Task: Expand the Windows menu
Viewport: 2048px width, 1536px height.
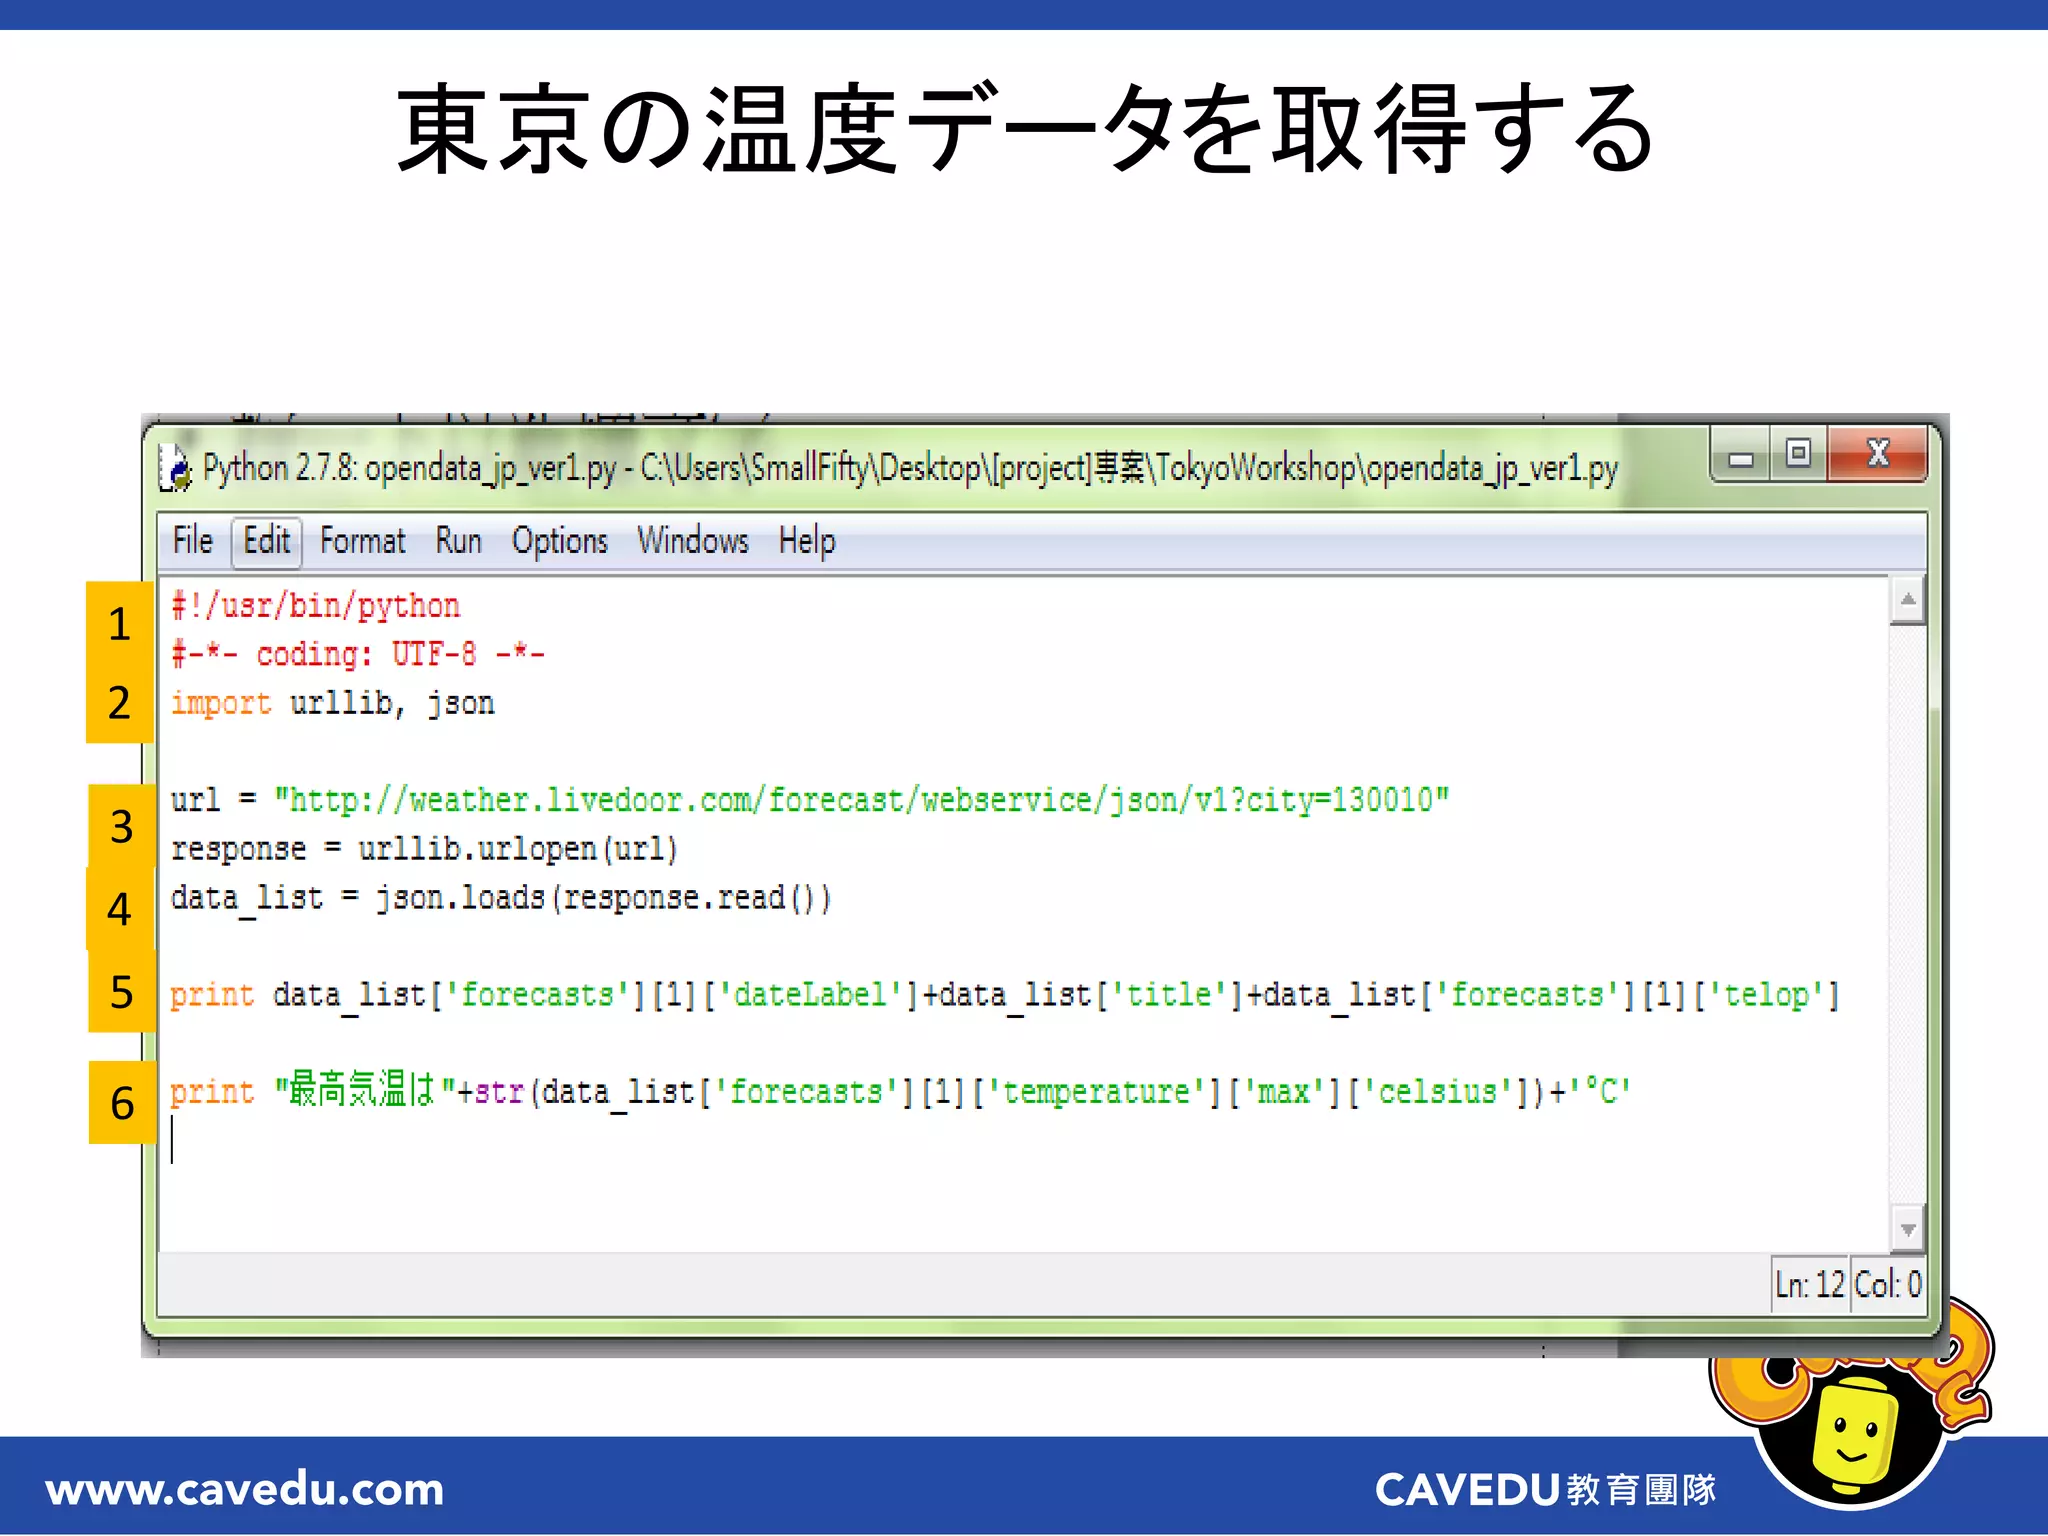Action: tap(692, 541)
